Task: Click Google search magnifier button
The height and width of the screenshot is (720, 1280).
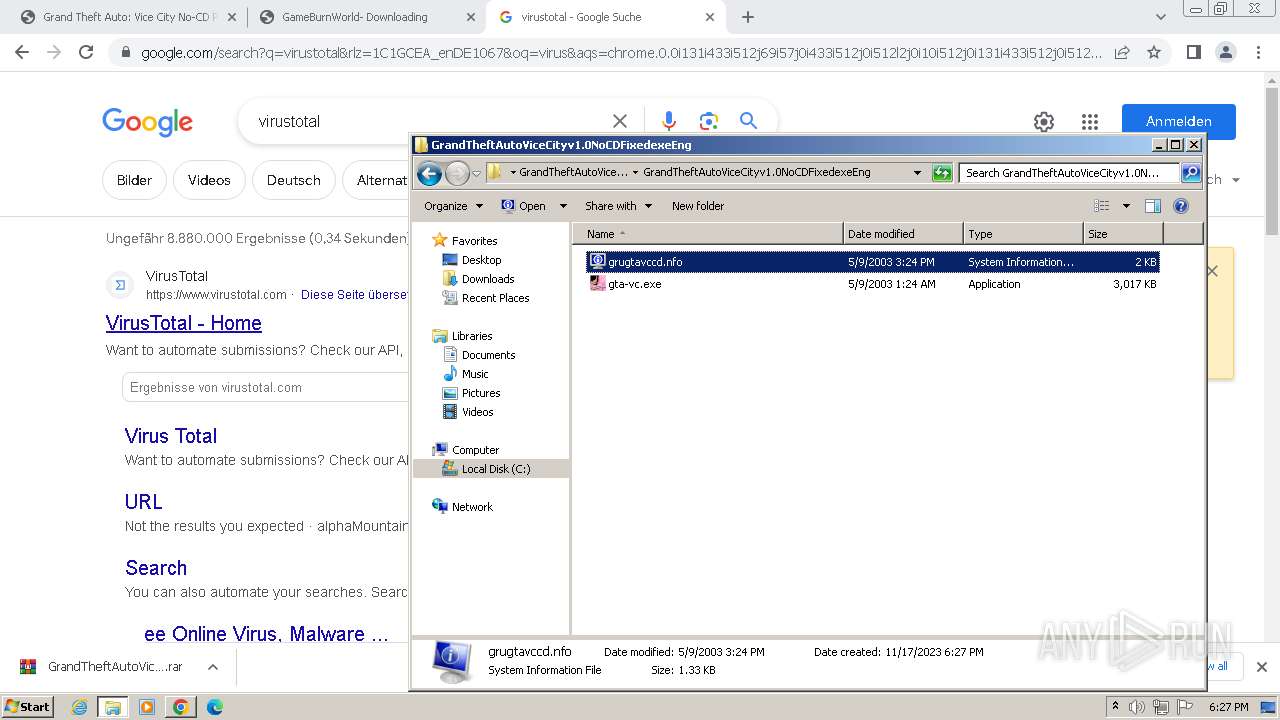Action: point(748,121)
